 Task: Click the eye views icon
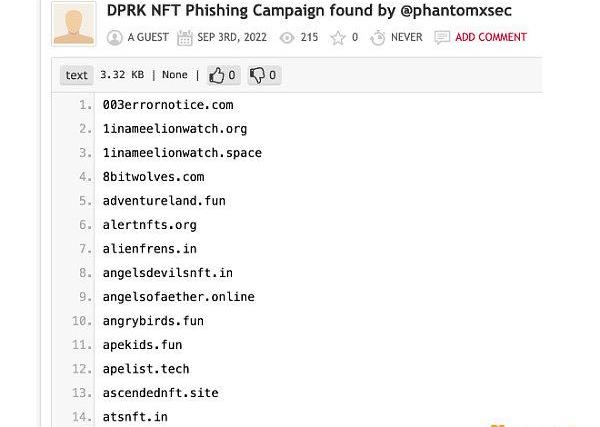(x=287, y=38)
